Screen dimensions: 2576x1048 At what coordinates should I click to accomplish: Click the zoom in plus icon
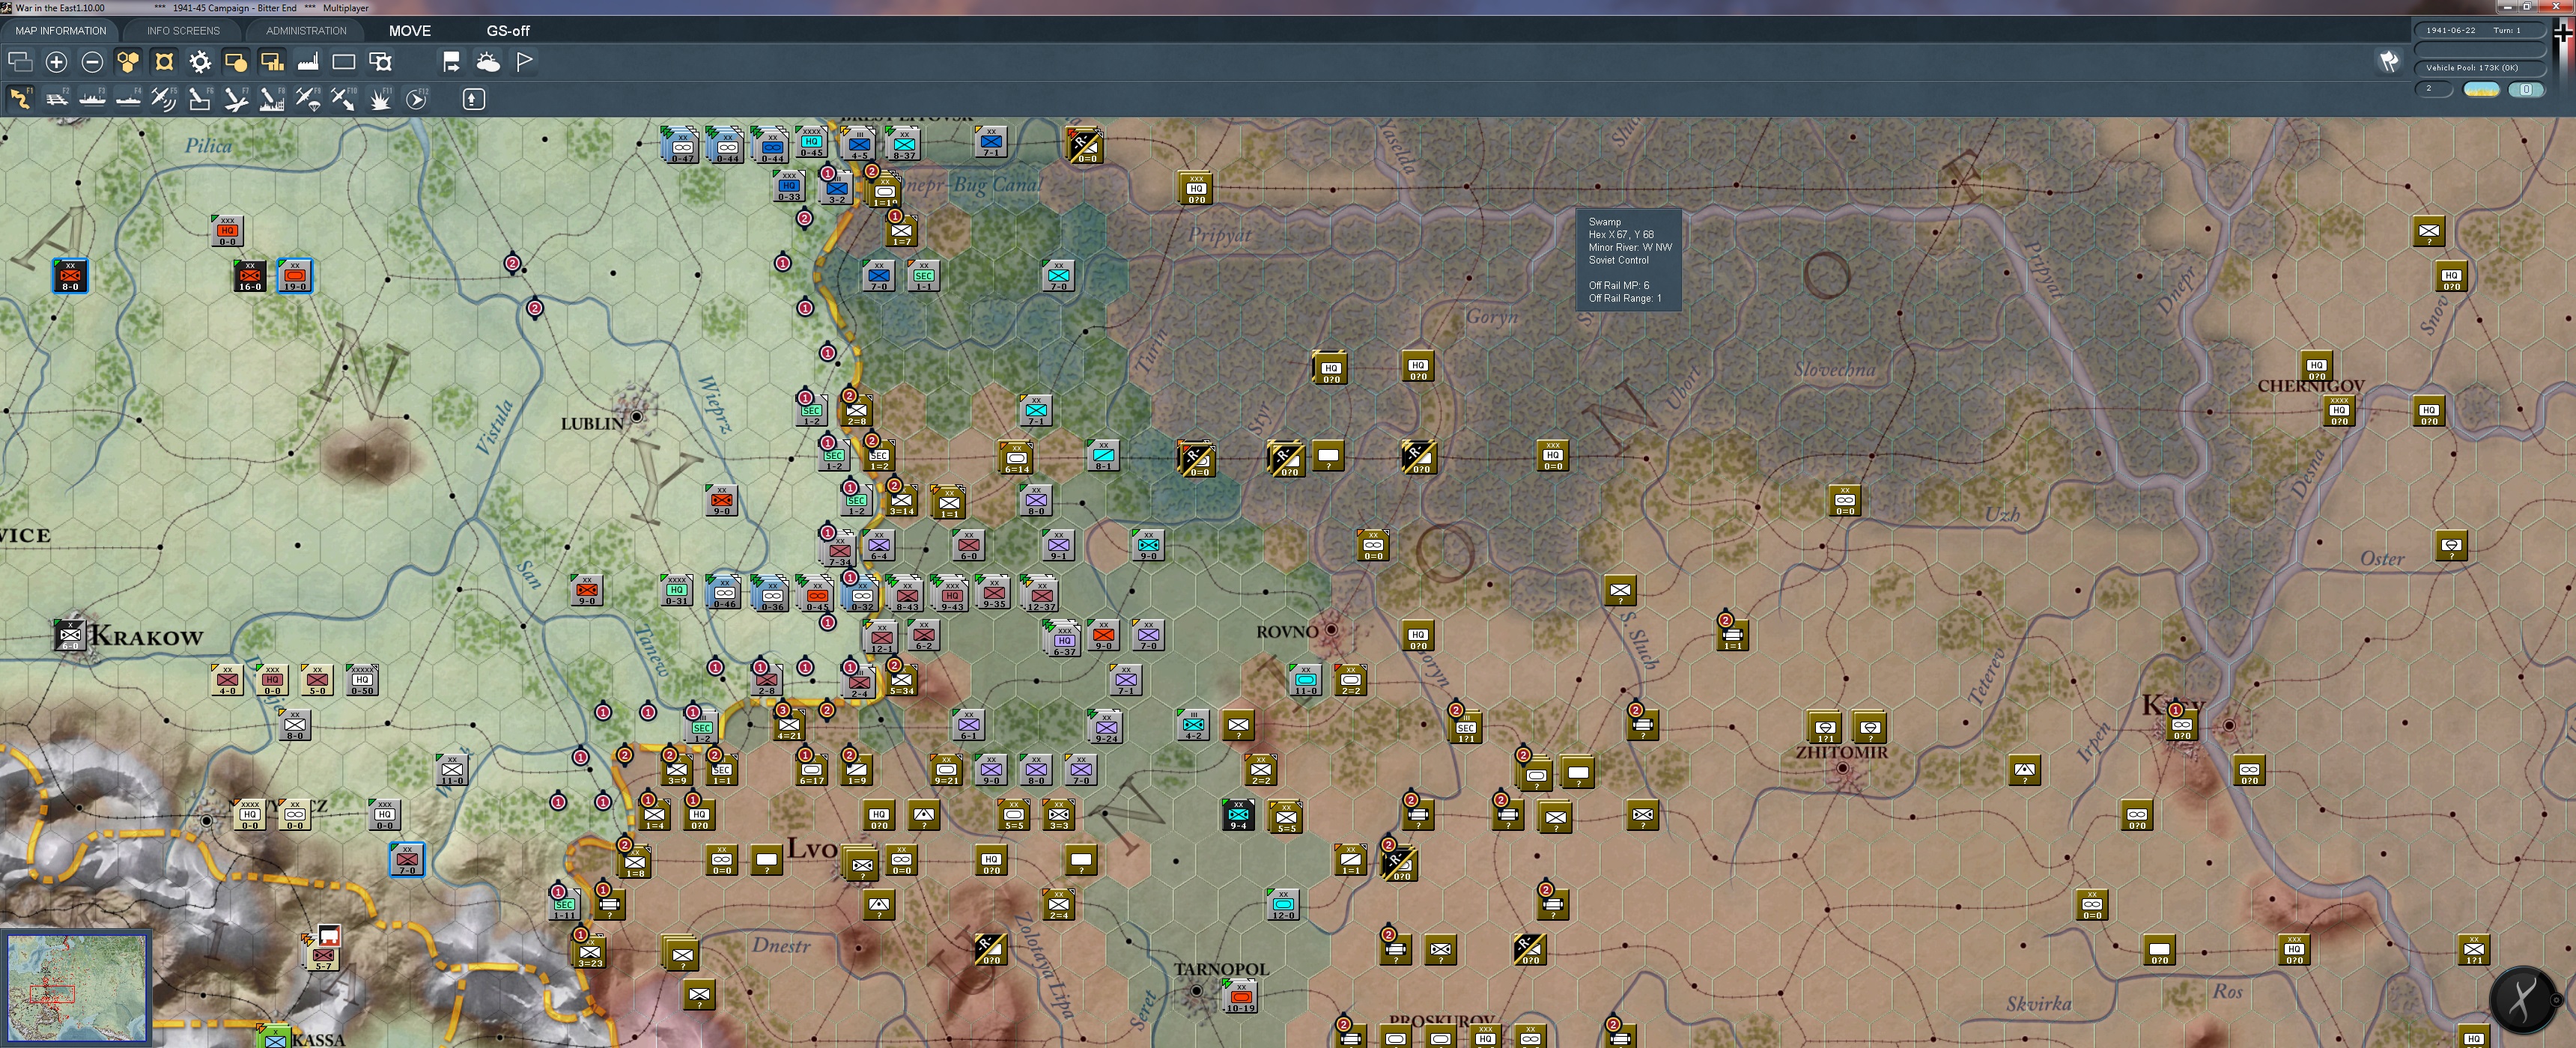pyautogui.click(x=56, y=62)
